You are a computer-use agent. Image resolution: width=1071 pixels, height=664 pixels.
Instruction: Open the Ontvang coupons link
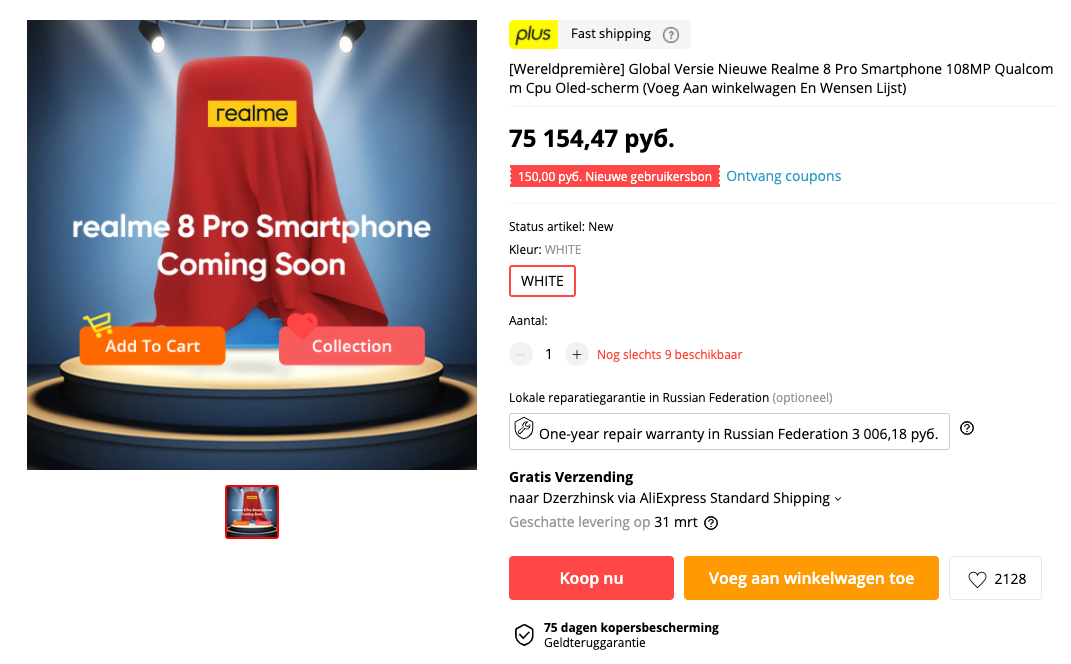click(783, 176)
